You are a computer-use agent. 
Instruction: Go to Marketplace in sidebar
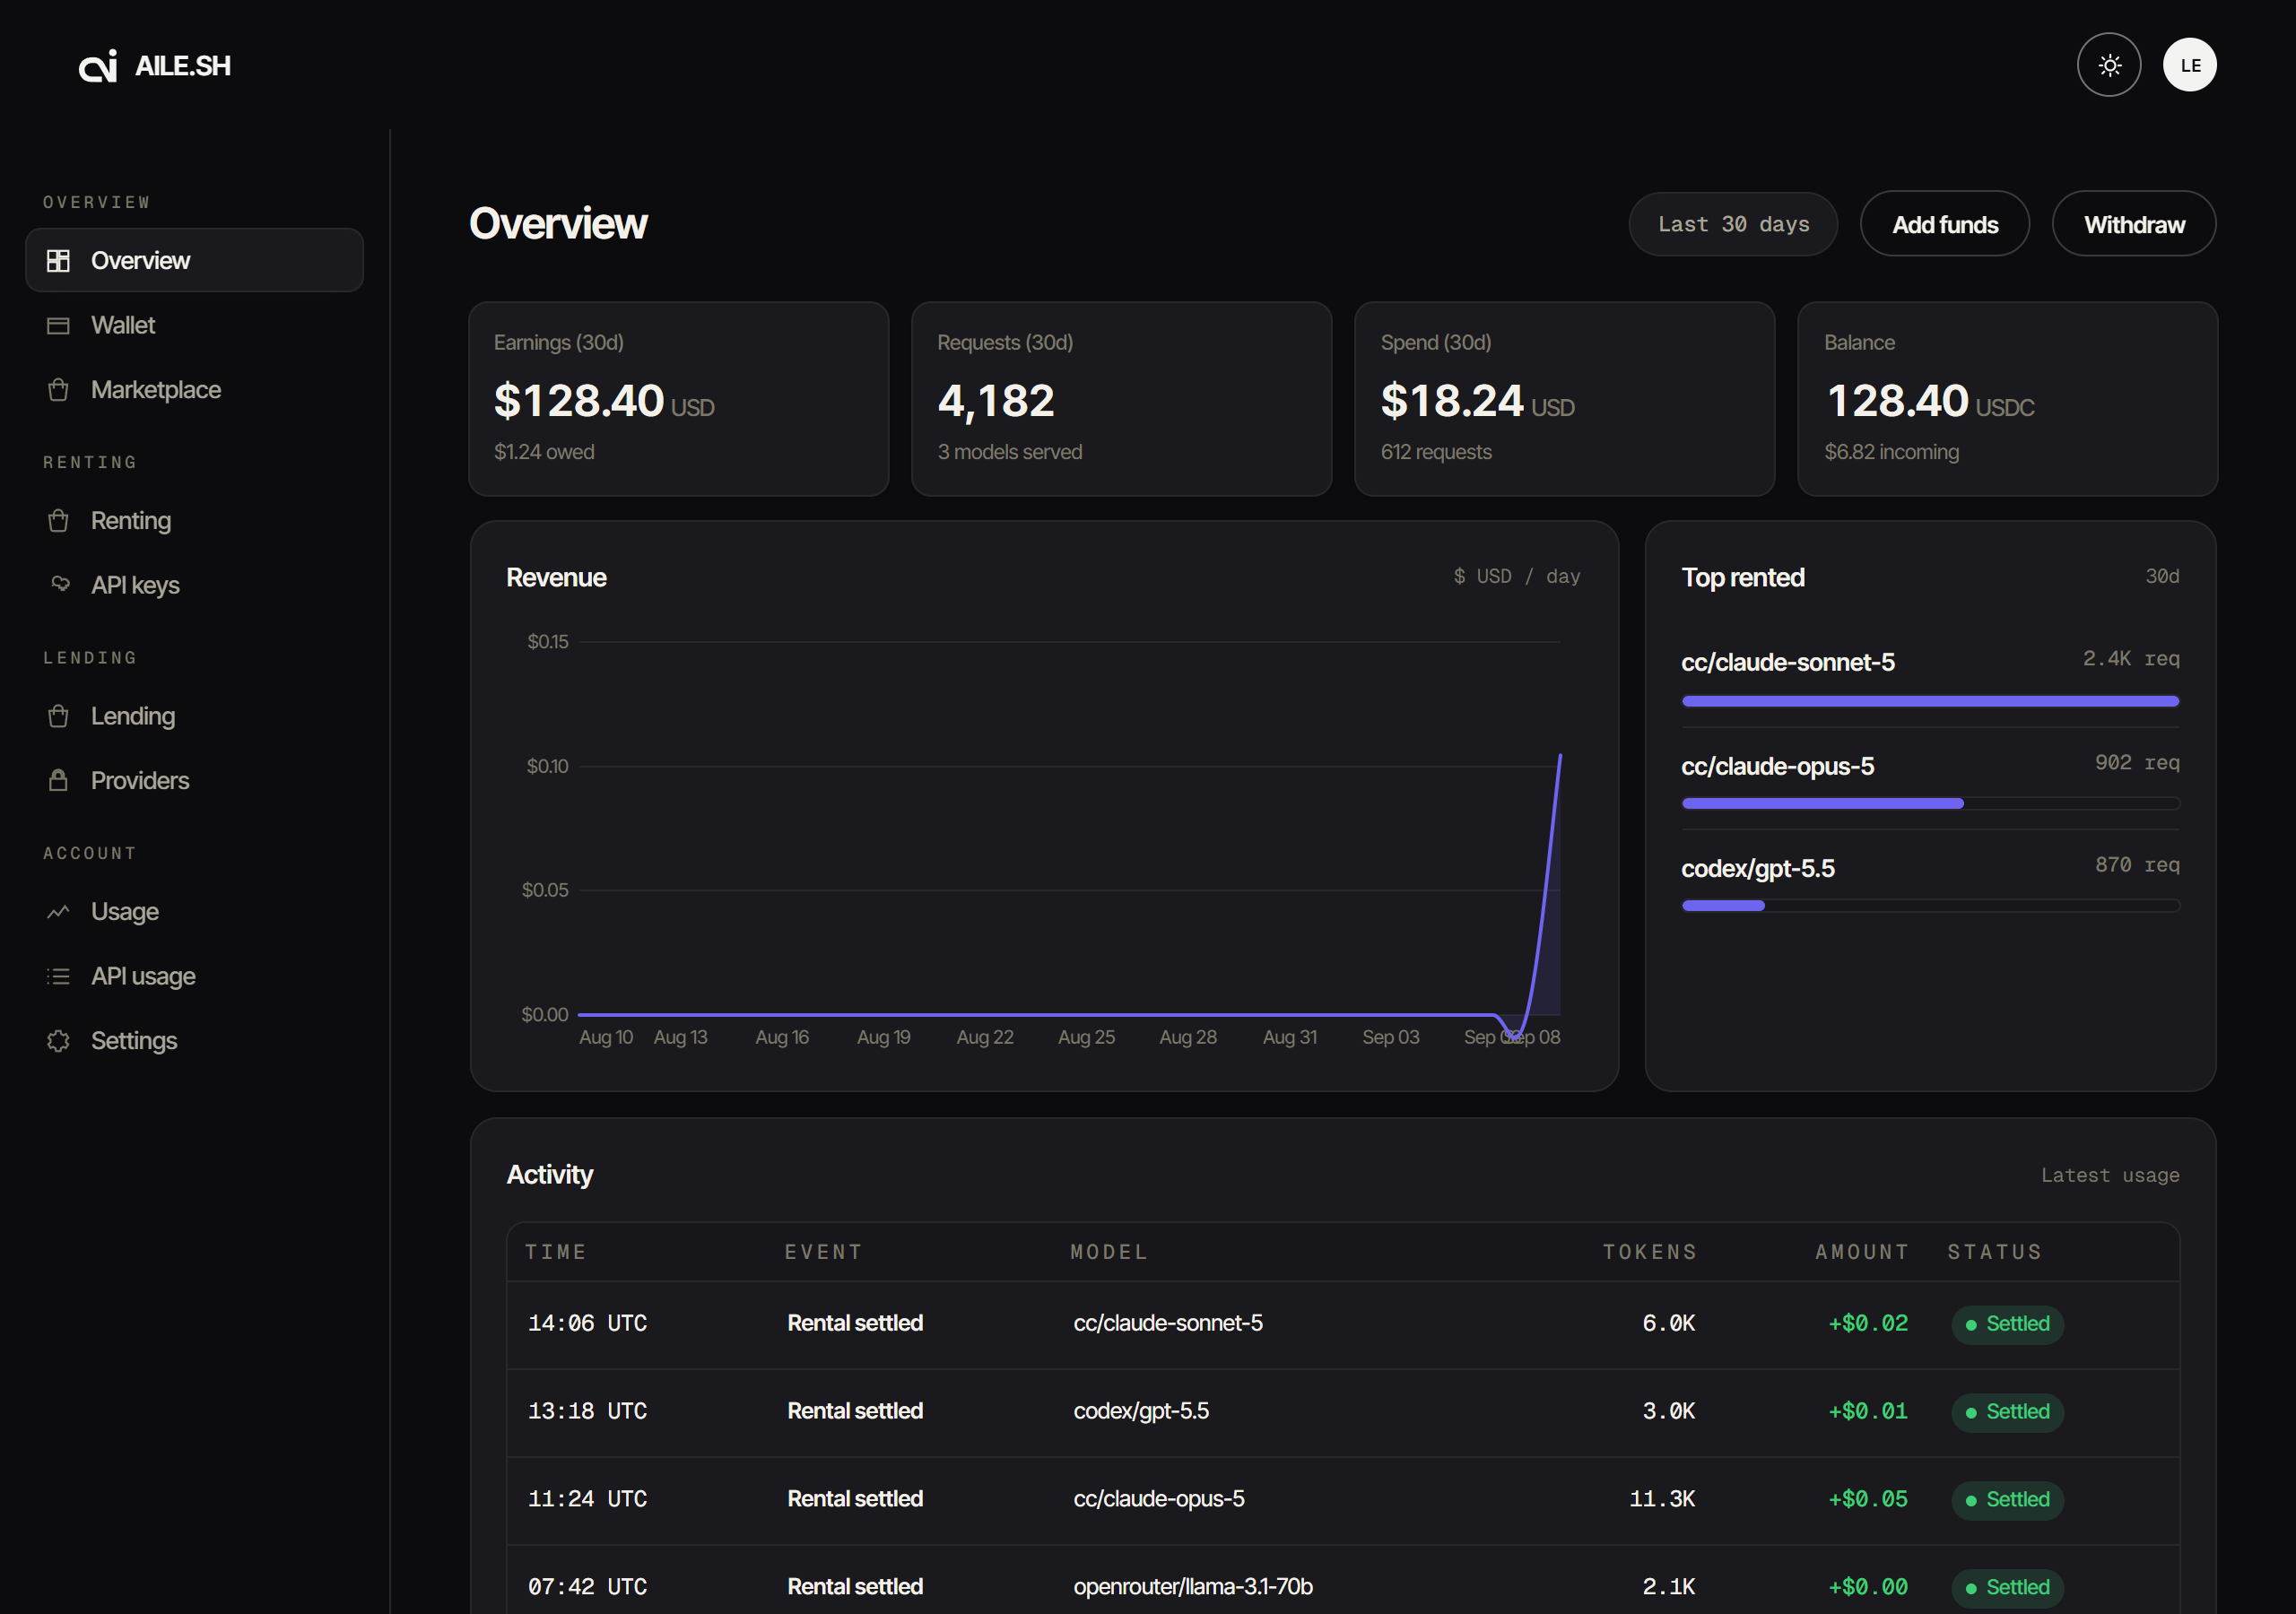(x=194, y=390)
